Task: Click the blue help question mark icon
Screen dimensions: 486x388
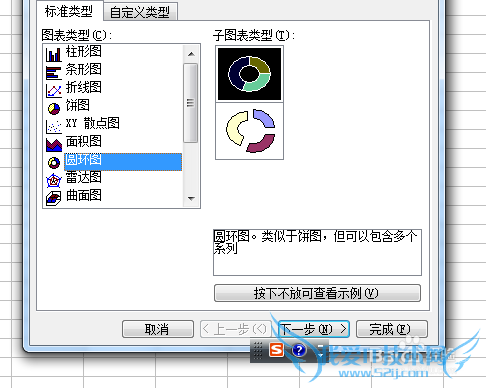Action: click(299, 350)
